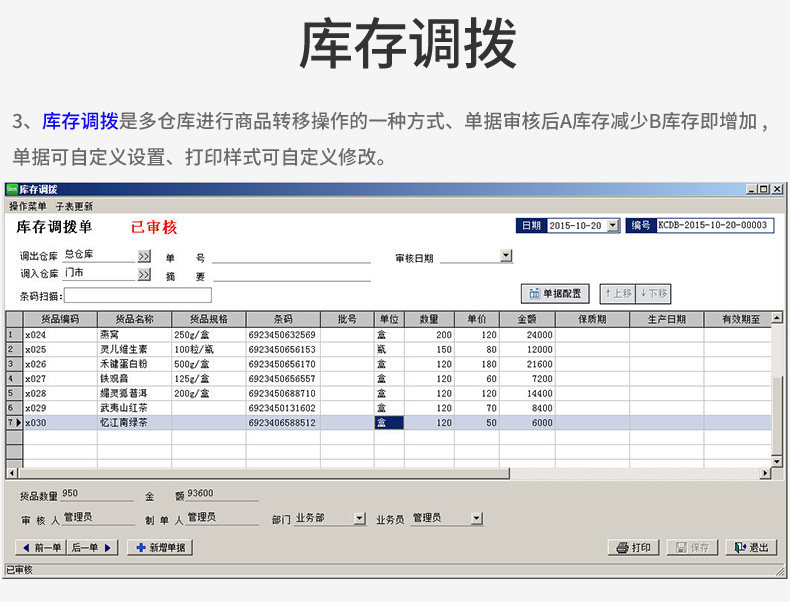Image resolution: width=790 pixels, height=602 pixels.
Task: Click the vertical scrollbar up arrow
Action: point(777,318)
